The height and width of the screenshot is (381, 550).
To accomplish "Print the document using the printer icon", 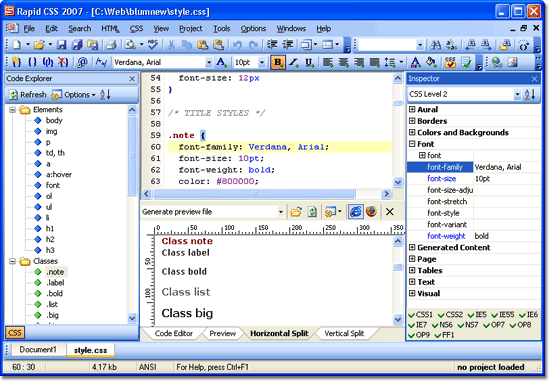I will coord(112,45).
